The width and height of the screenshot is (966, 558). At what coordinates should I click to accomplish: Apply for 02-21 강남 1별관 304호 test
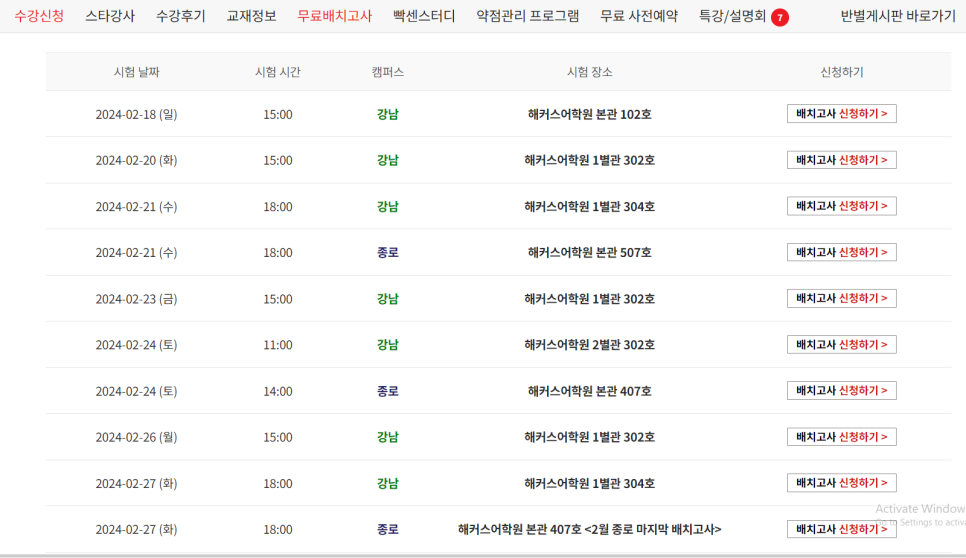(x=842, y=206)
